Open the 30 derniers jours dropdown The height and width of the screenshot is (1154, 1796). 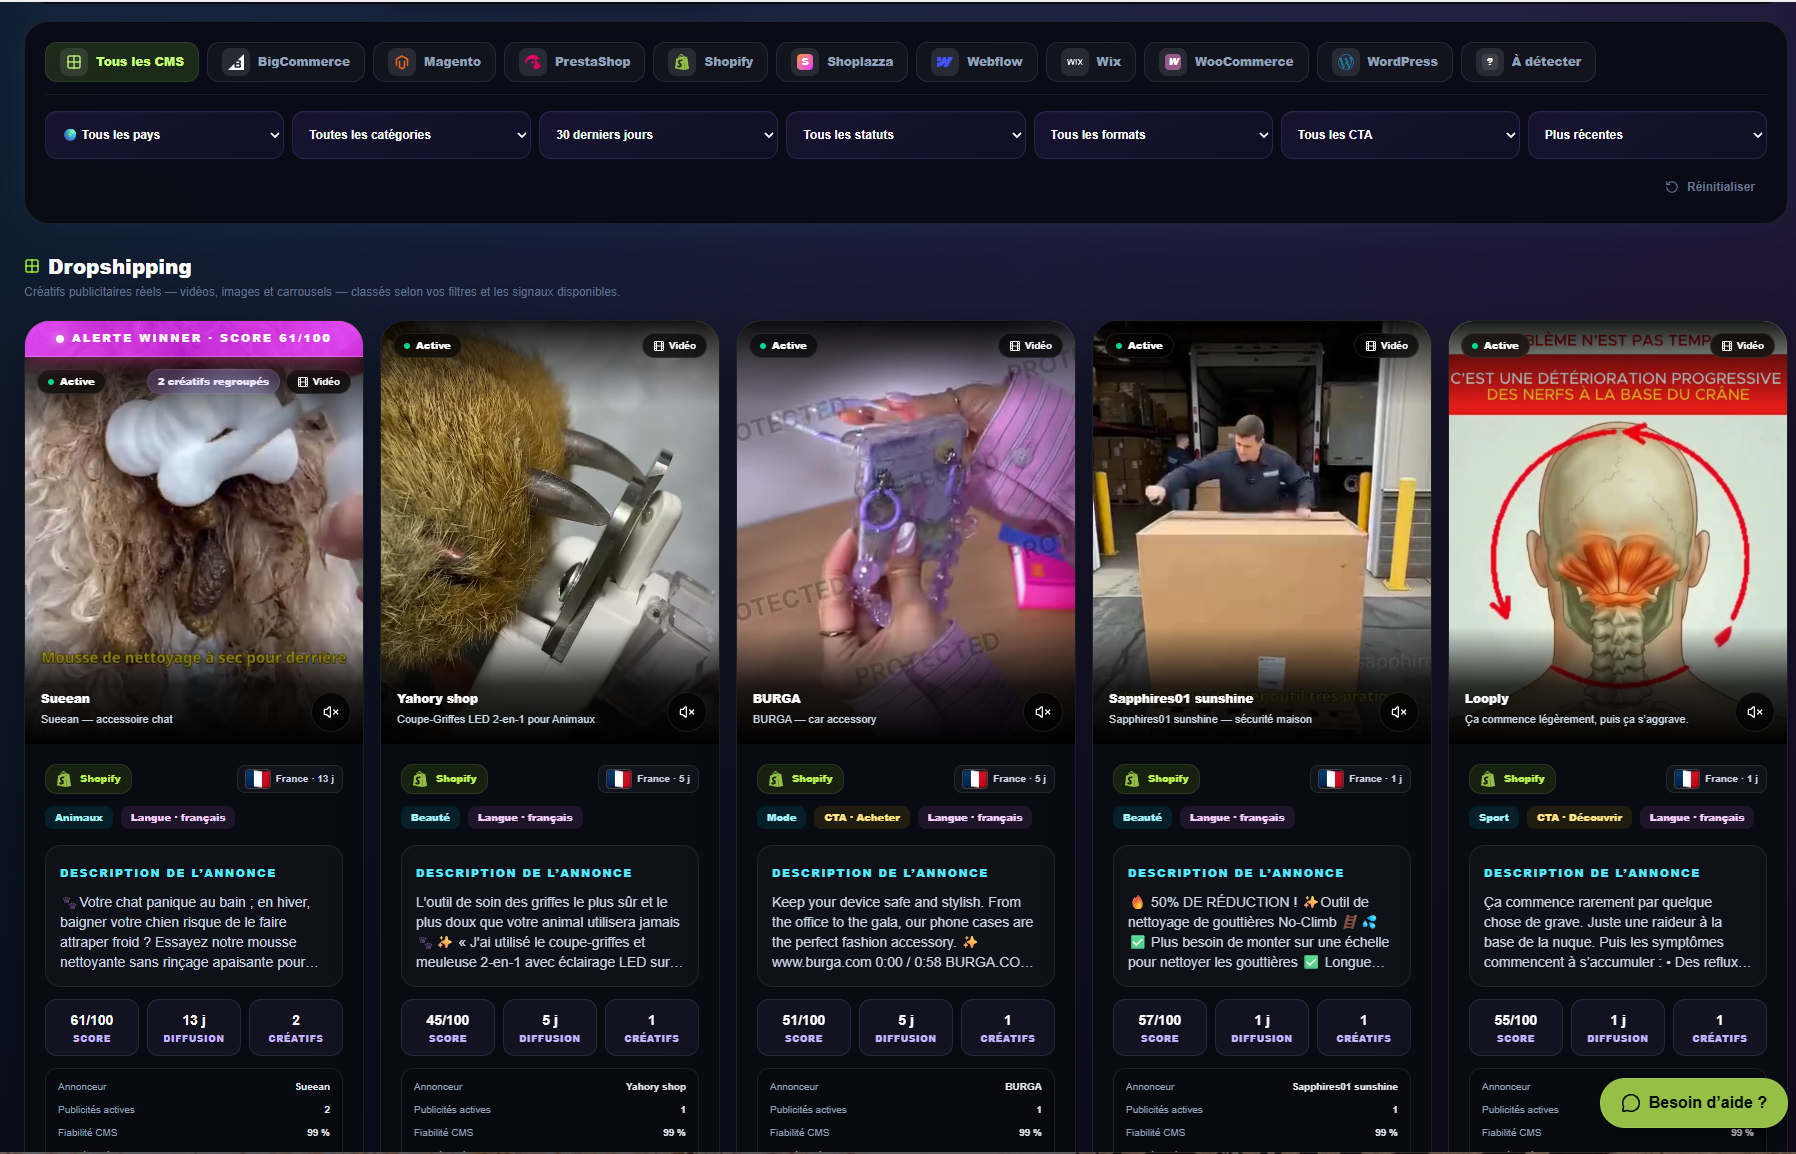[x=658, y=135]
